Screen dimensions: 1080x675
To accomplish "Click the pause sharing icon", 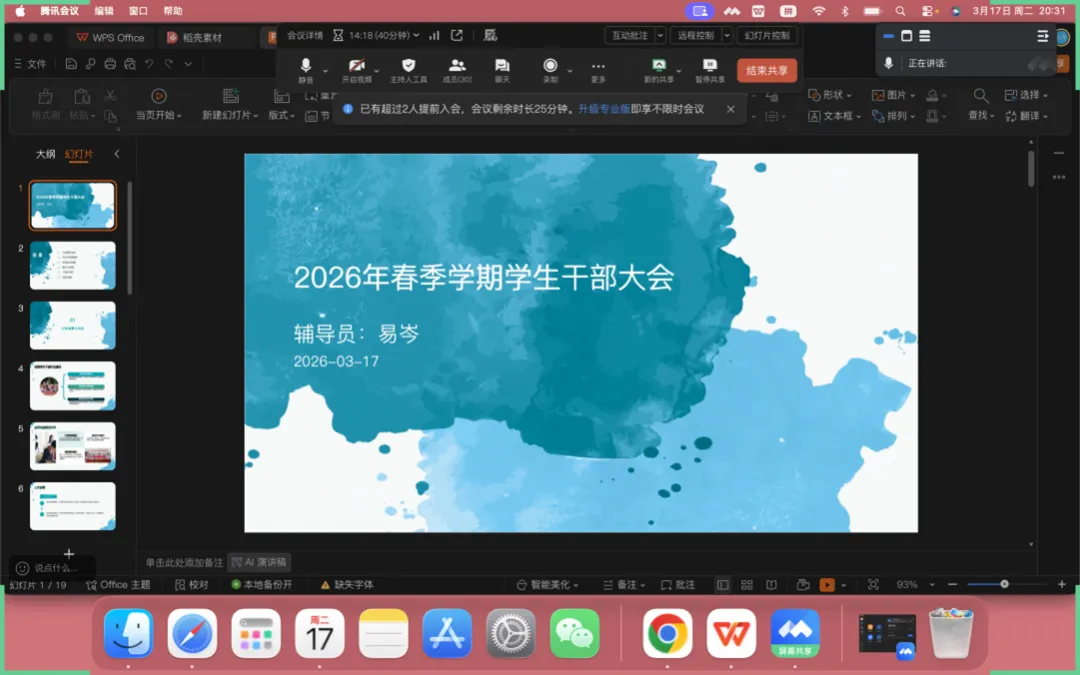I will click(709, 70).
